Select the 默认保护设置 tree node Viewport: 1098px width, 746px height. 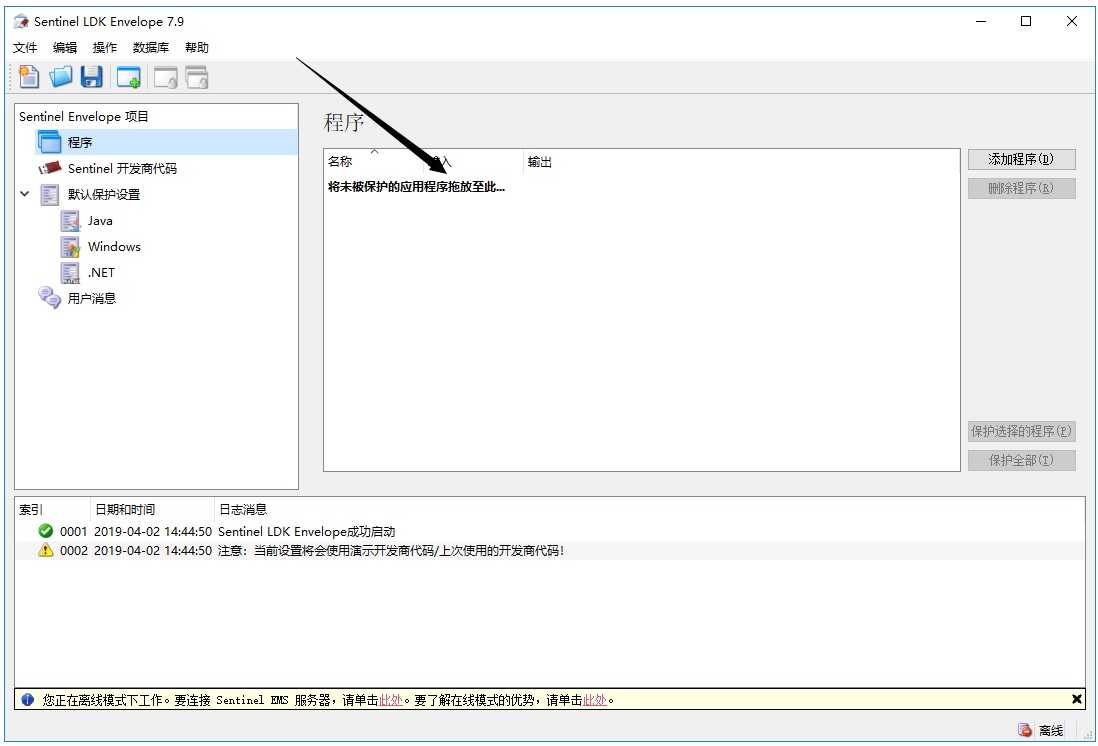pyautogui.click(x=104, y=195)
